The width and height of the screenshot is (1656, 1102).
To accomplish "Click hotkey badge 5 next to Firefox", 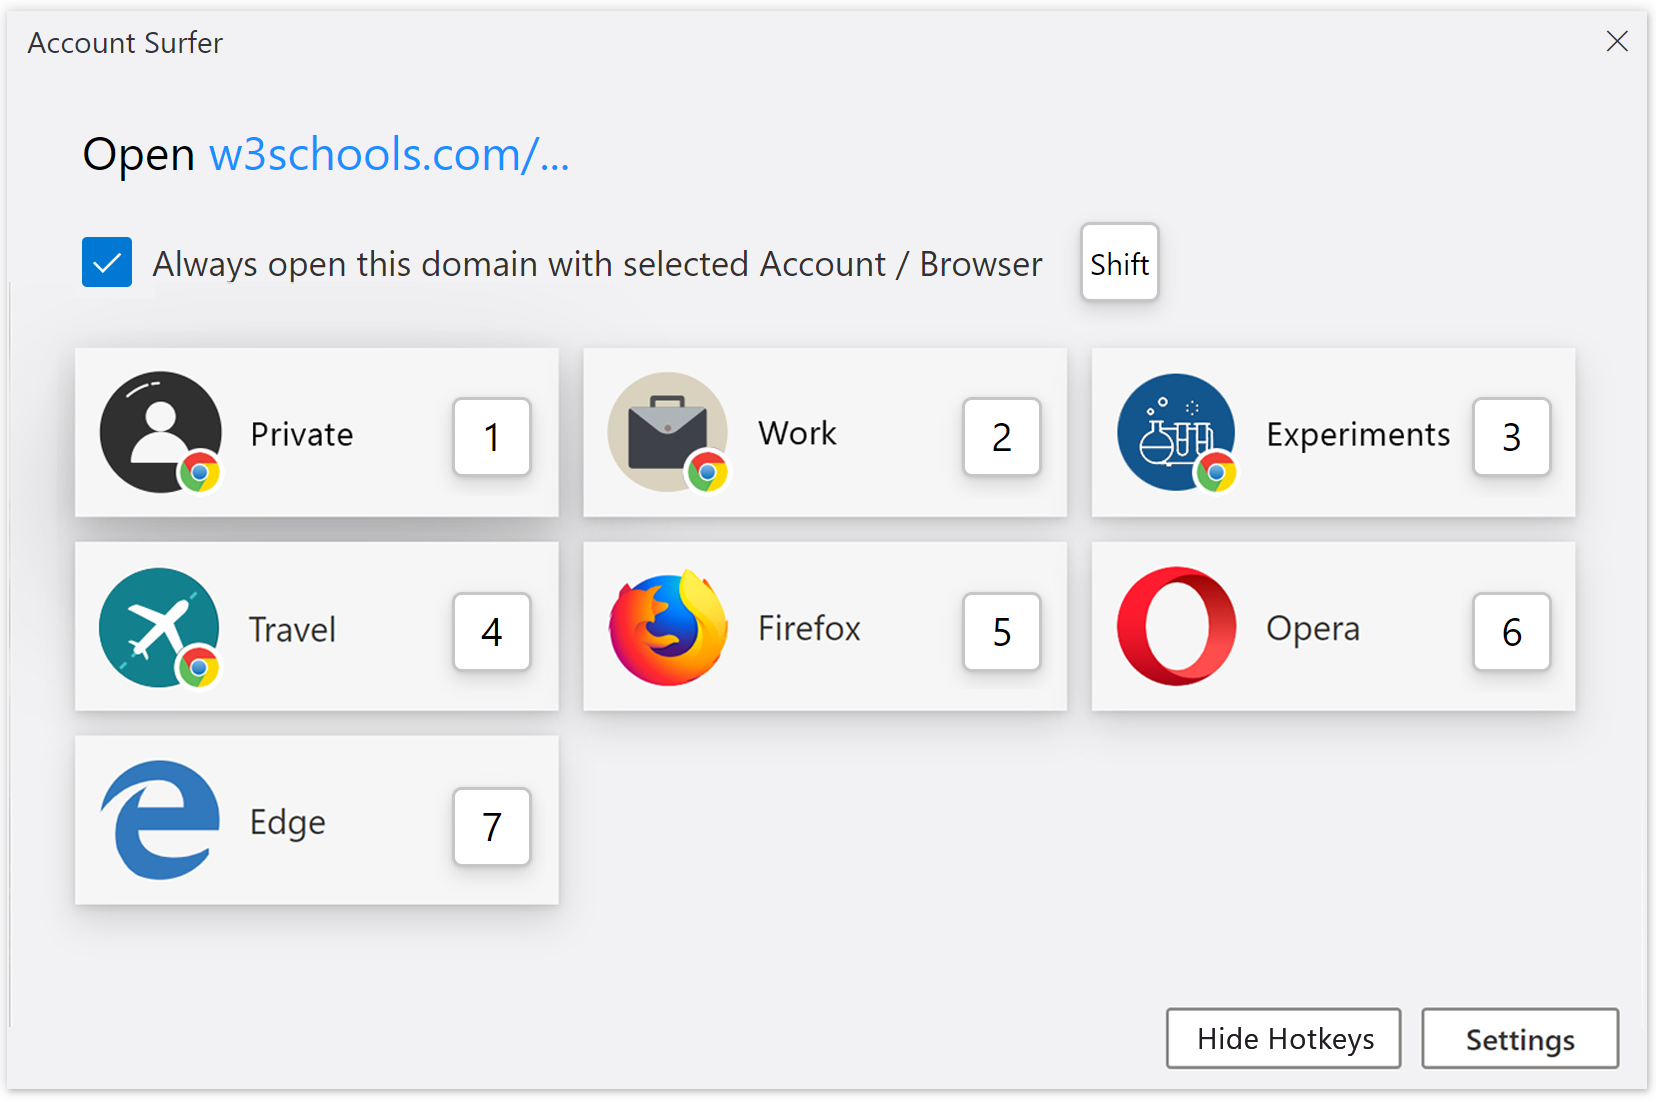I will tap(1001, 632).
